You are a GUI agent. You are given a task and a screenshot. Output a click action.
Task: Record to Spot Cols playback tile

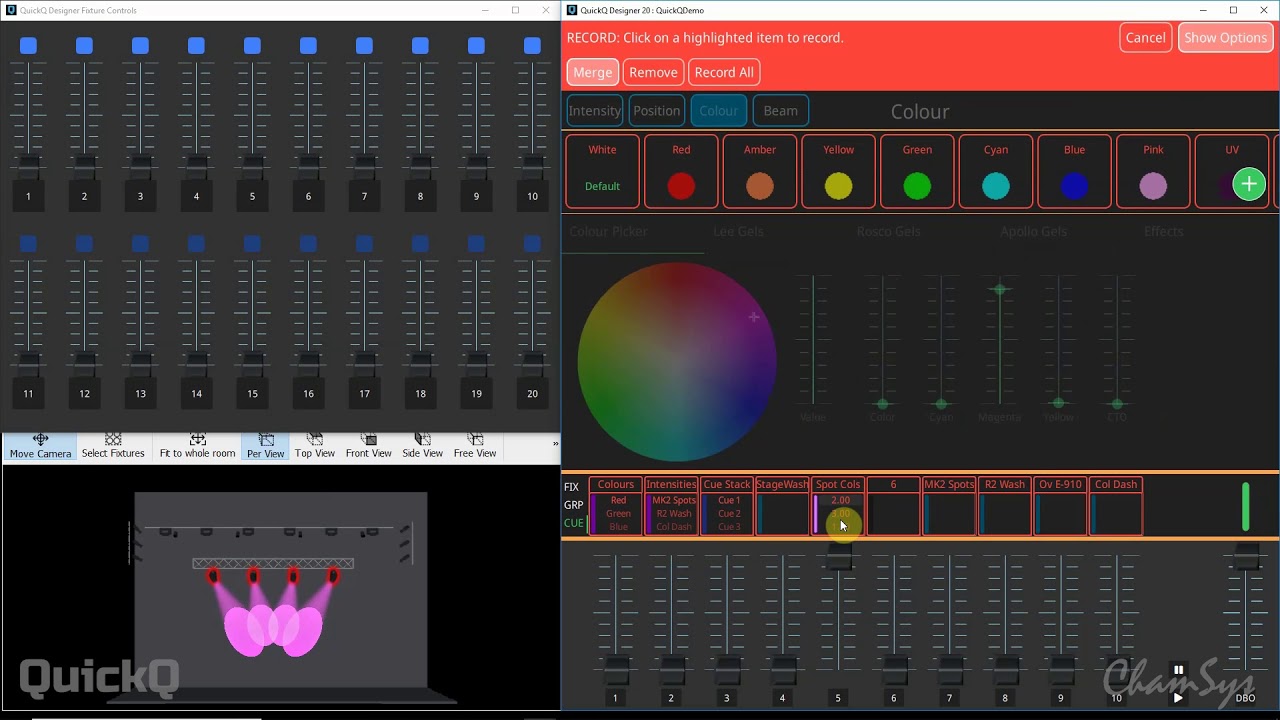pyautogui.click(x=838, y=506)
